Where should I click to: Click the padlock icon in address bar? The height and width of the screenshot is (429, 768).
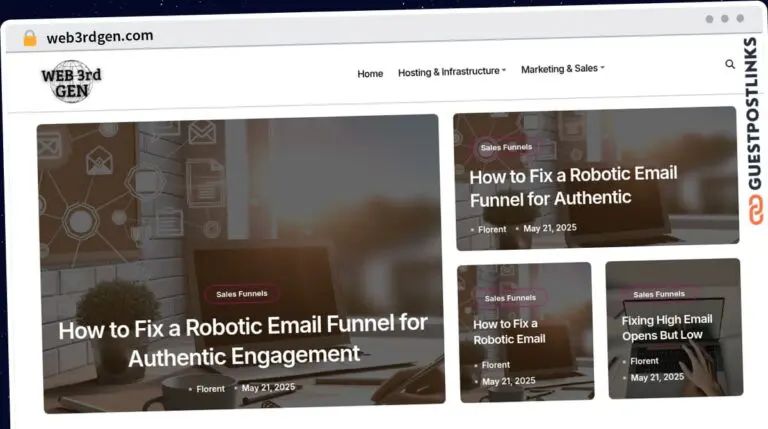pyautogui.click(x=29, y=38)
